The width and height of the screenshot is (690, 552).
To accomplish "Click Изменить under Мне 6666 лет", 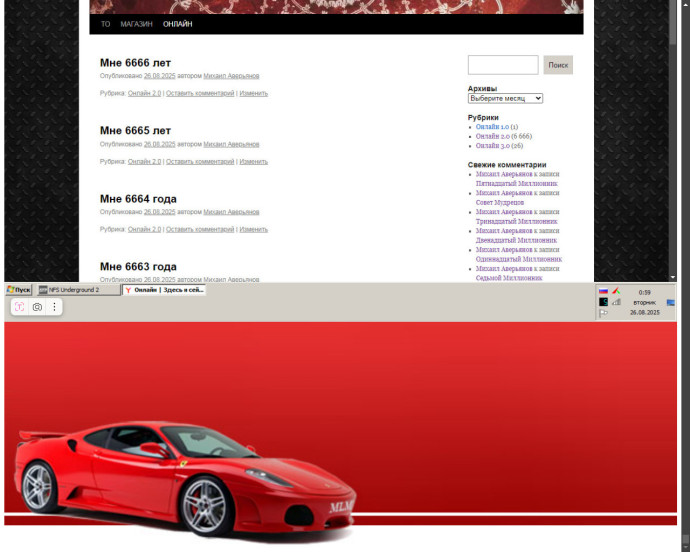I will (x=253, y=93).
